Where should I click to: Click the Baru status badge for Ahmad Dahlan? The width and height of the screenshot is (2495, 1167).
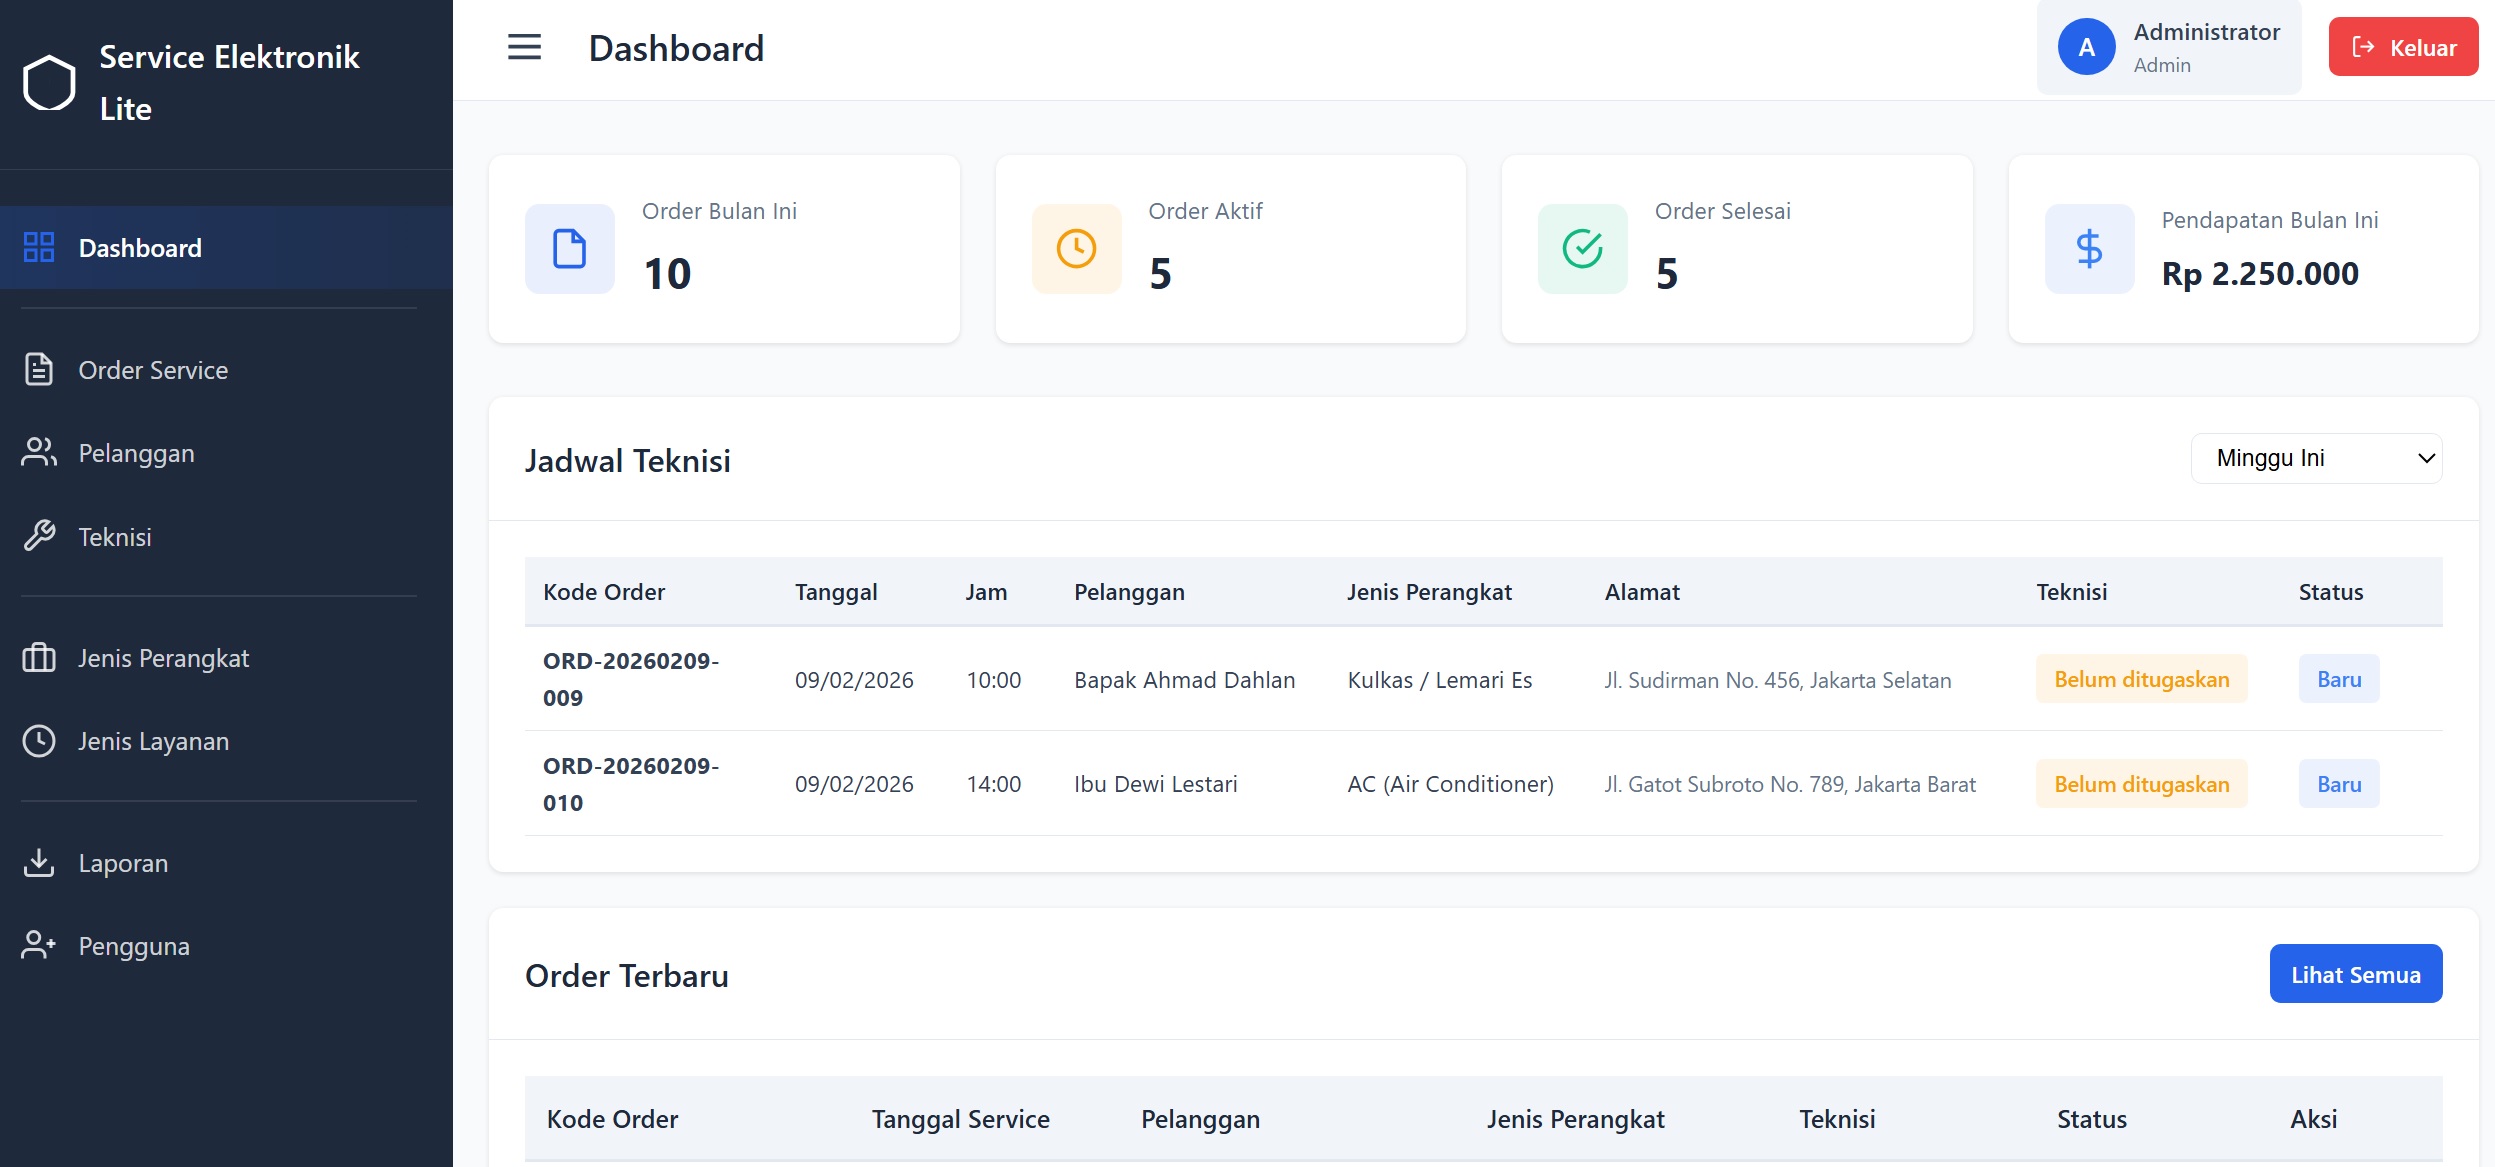pos(2338,679)
